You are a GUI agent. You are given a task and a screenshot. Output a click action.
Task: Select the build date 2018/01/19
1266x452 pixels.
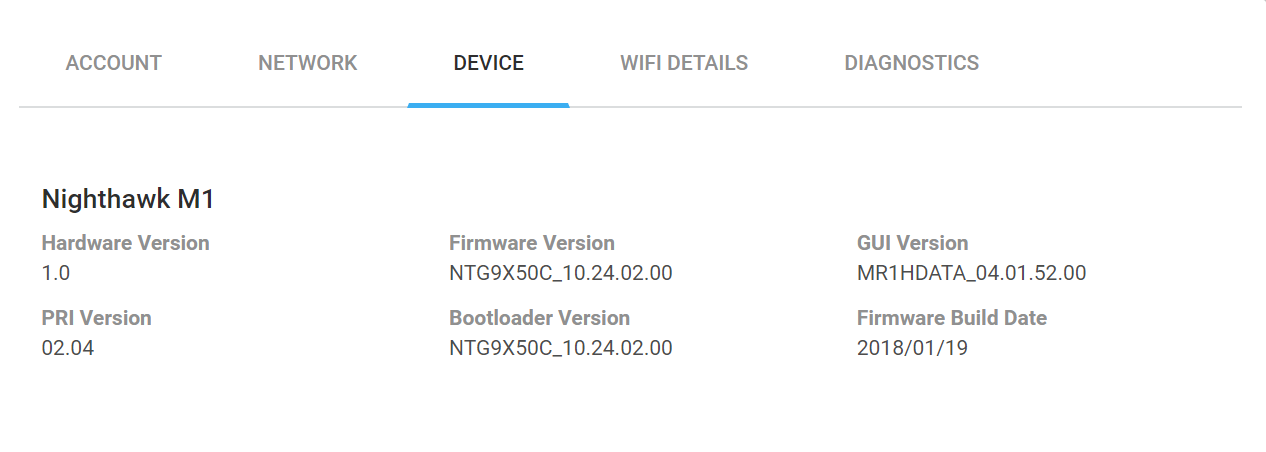912,348
